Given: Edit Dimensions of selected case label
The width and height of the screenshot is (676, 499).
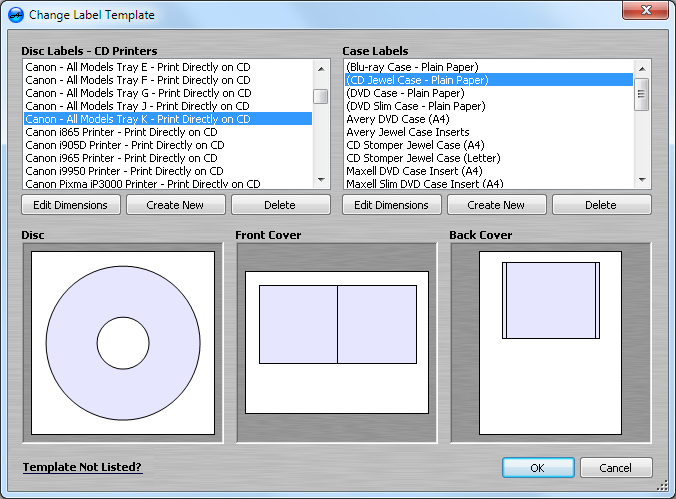Looking at the screenshot, I should tap(391, 205).
